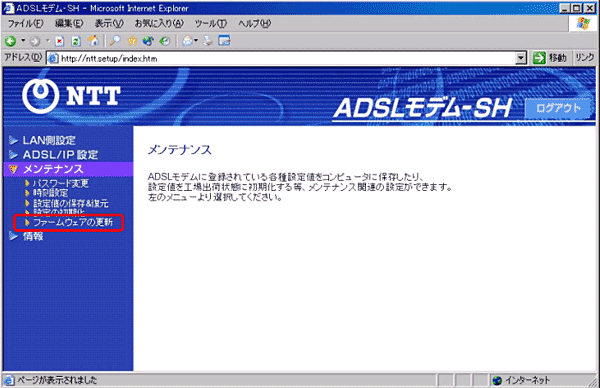Viewport: 600px width, 388px height.
Task: Open the Forward button history dropdown arrow
Action: point(47,40)
